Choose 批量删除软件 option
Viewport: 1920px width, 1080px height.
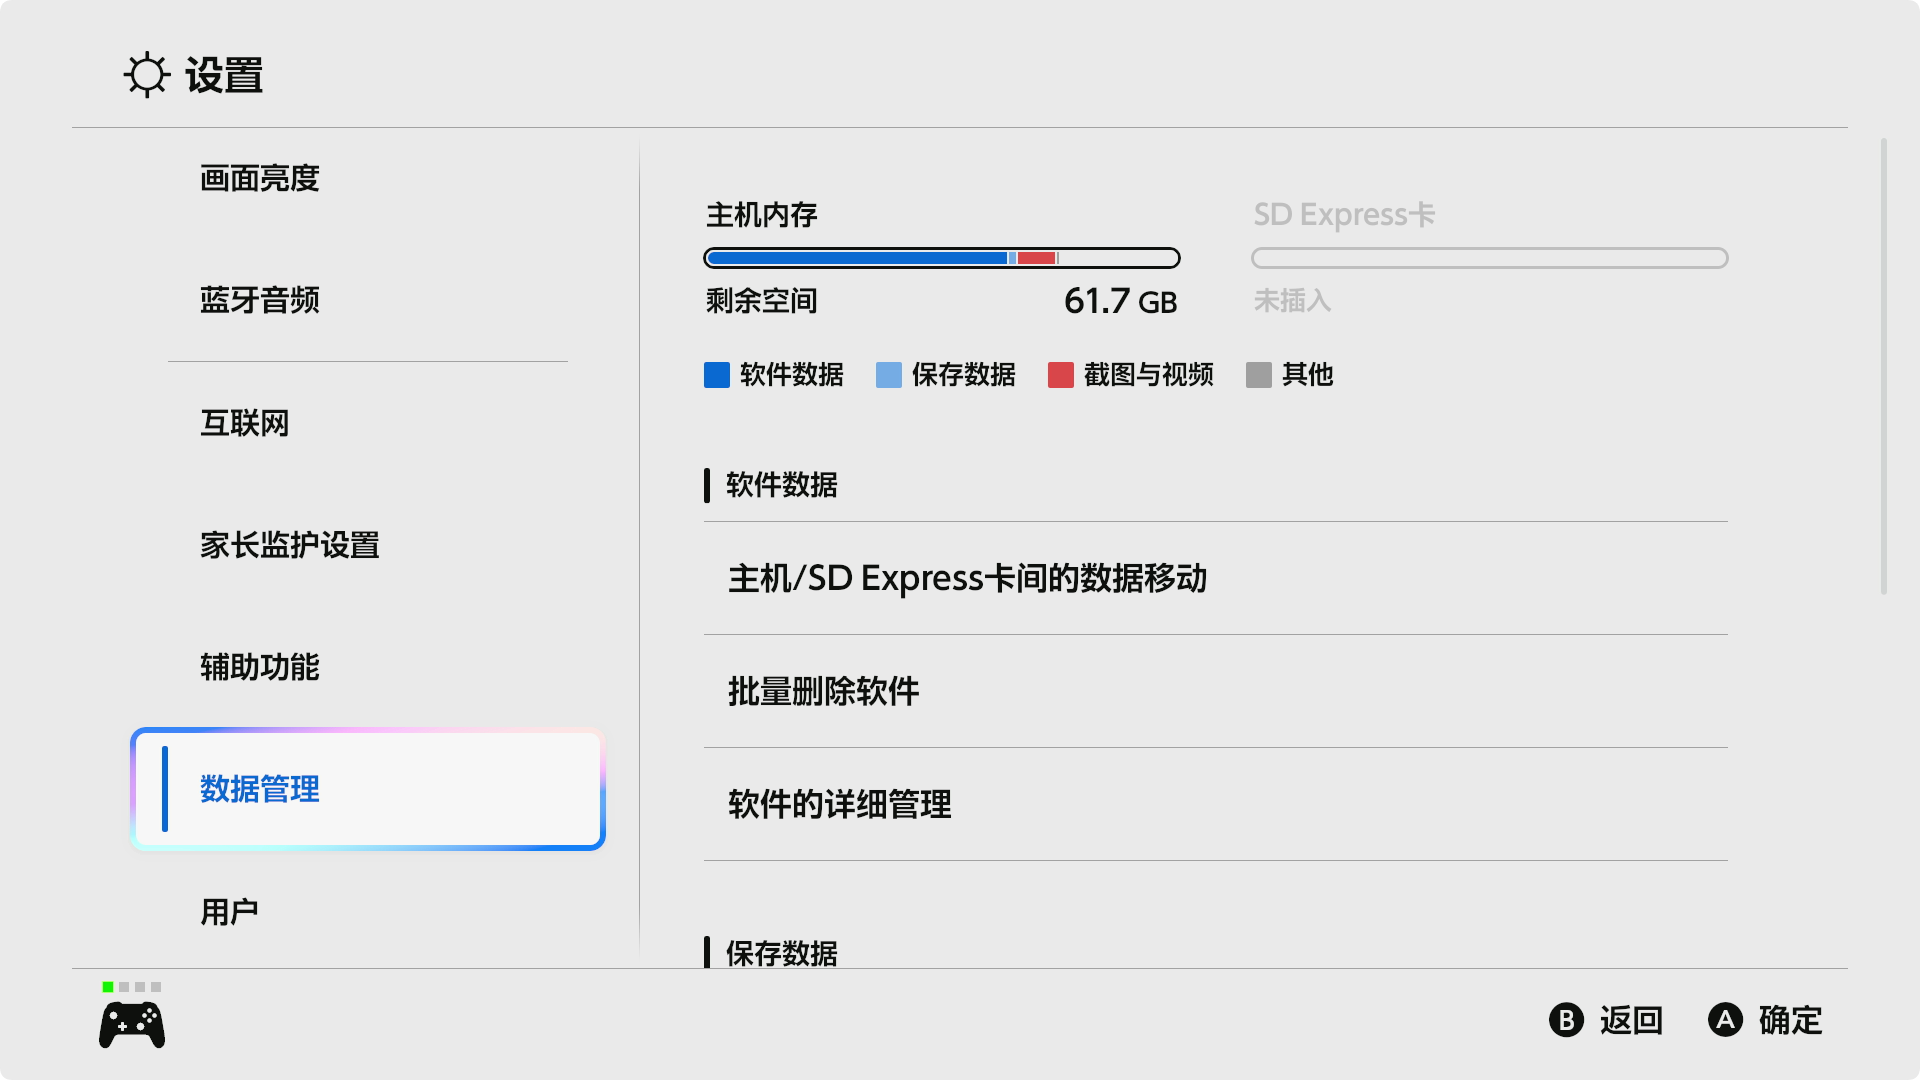click(x=1216, y=691)
